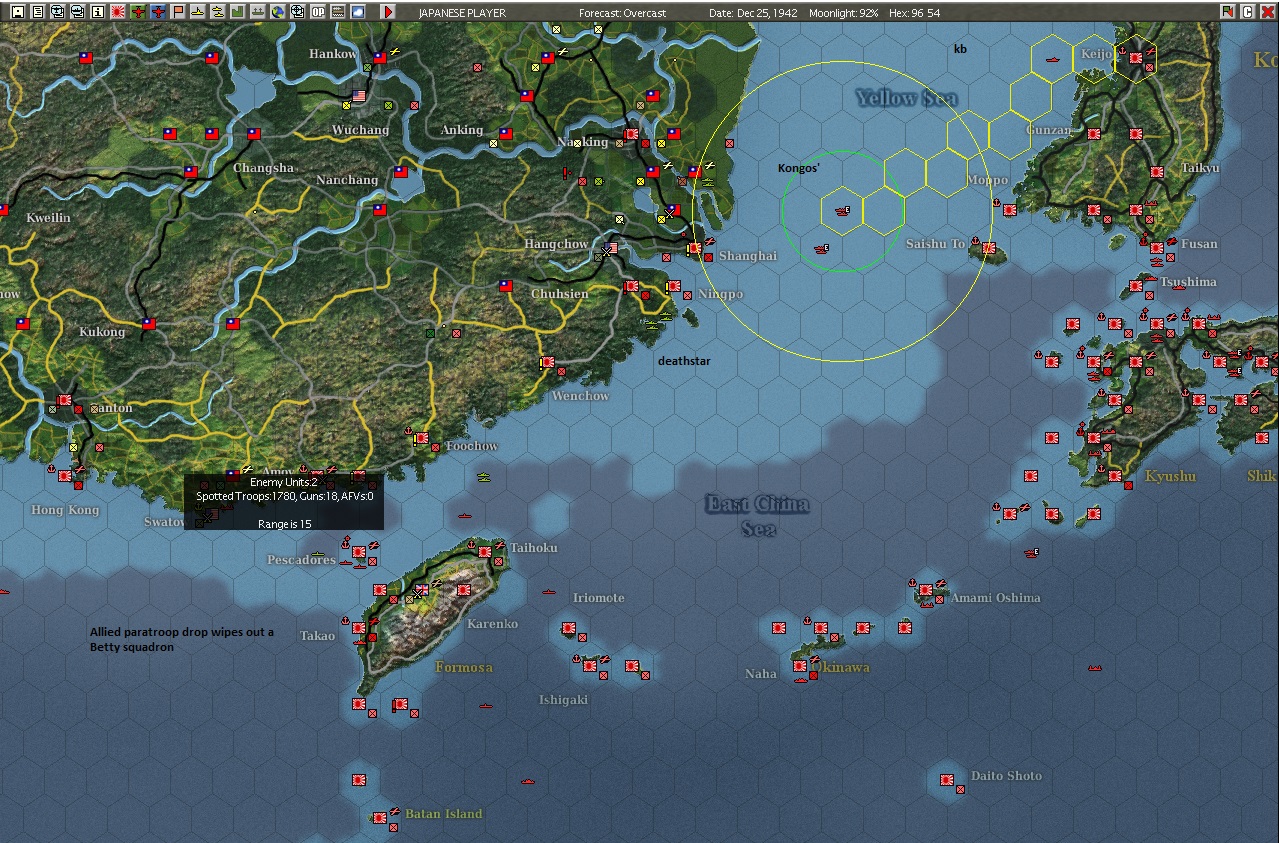
Task: Click the 'deathstar' map note label
Action: click(x=684, y=361)
